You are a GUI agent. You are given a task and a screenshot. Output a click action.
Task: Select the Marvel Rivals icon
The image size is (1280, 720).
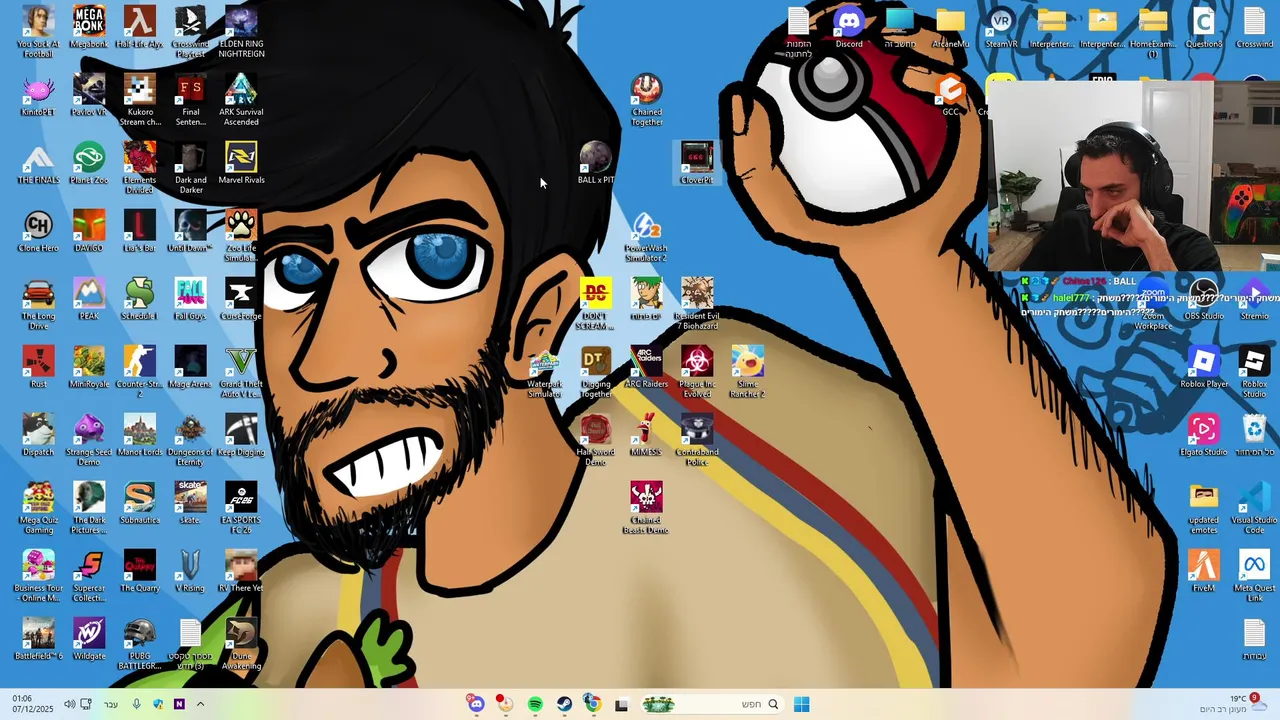[241, 163]
